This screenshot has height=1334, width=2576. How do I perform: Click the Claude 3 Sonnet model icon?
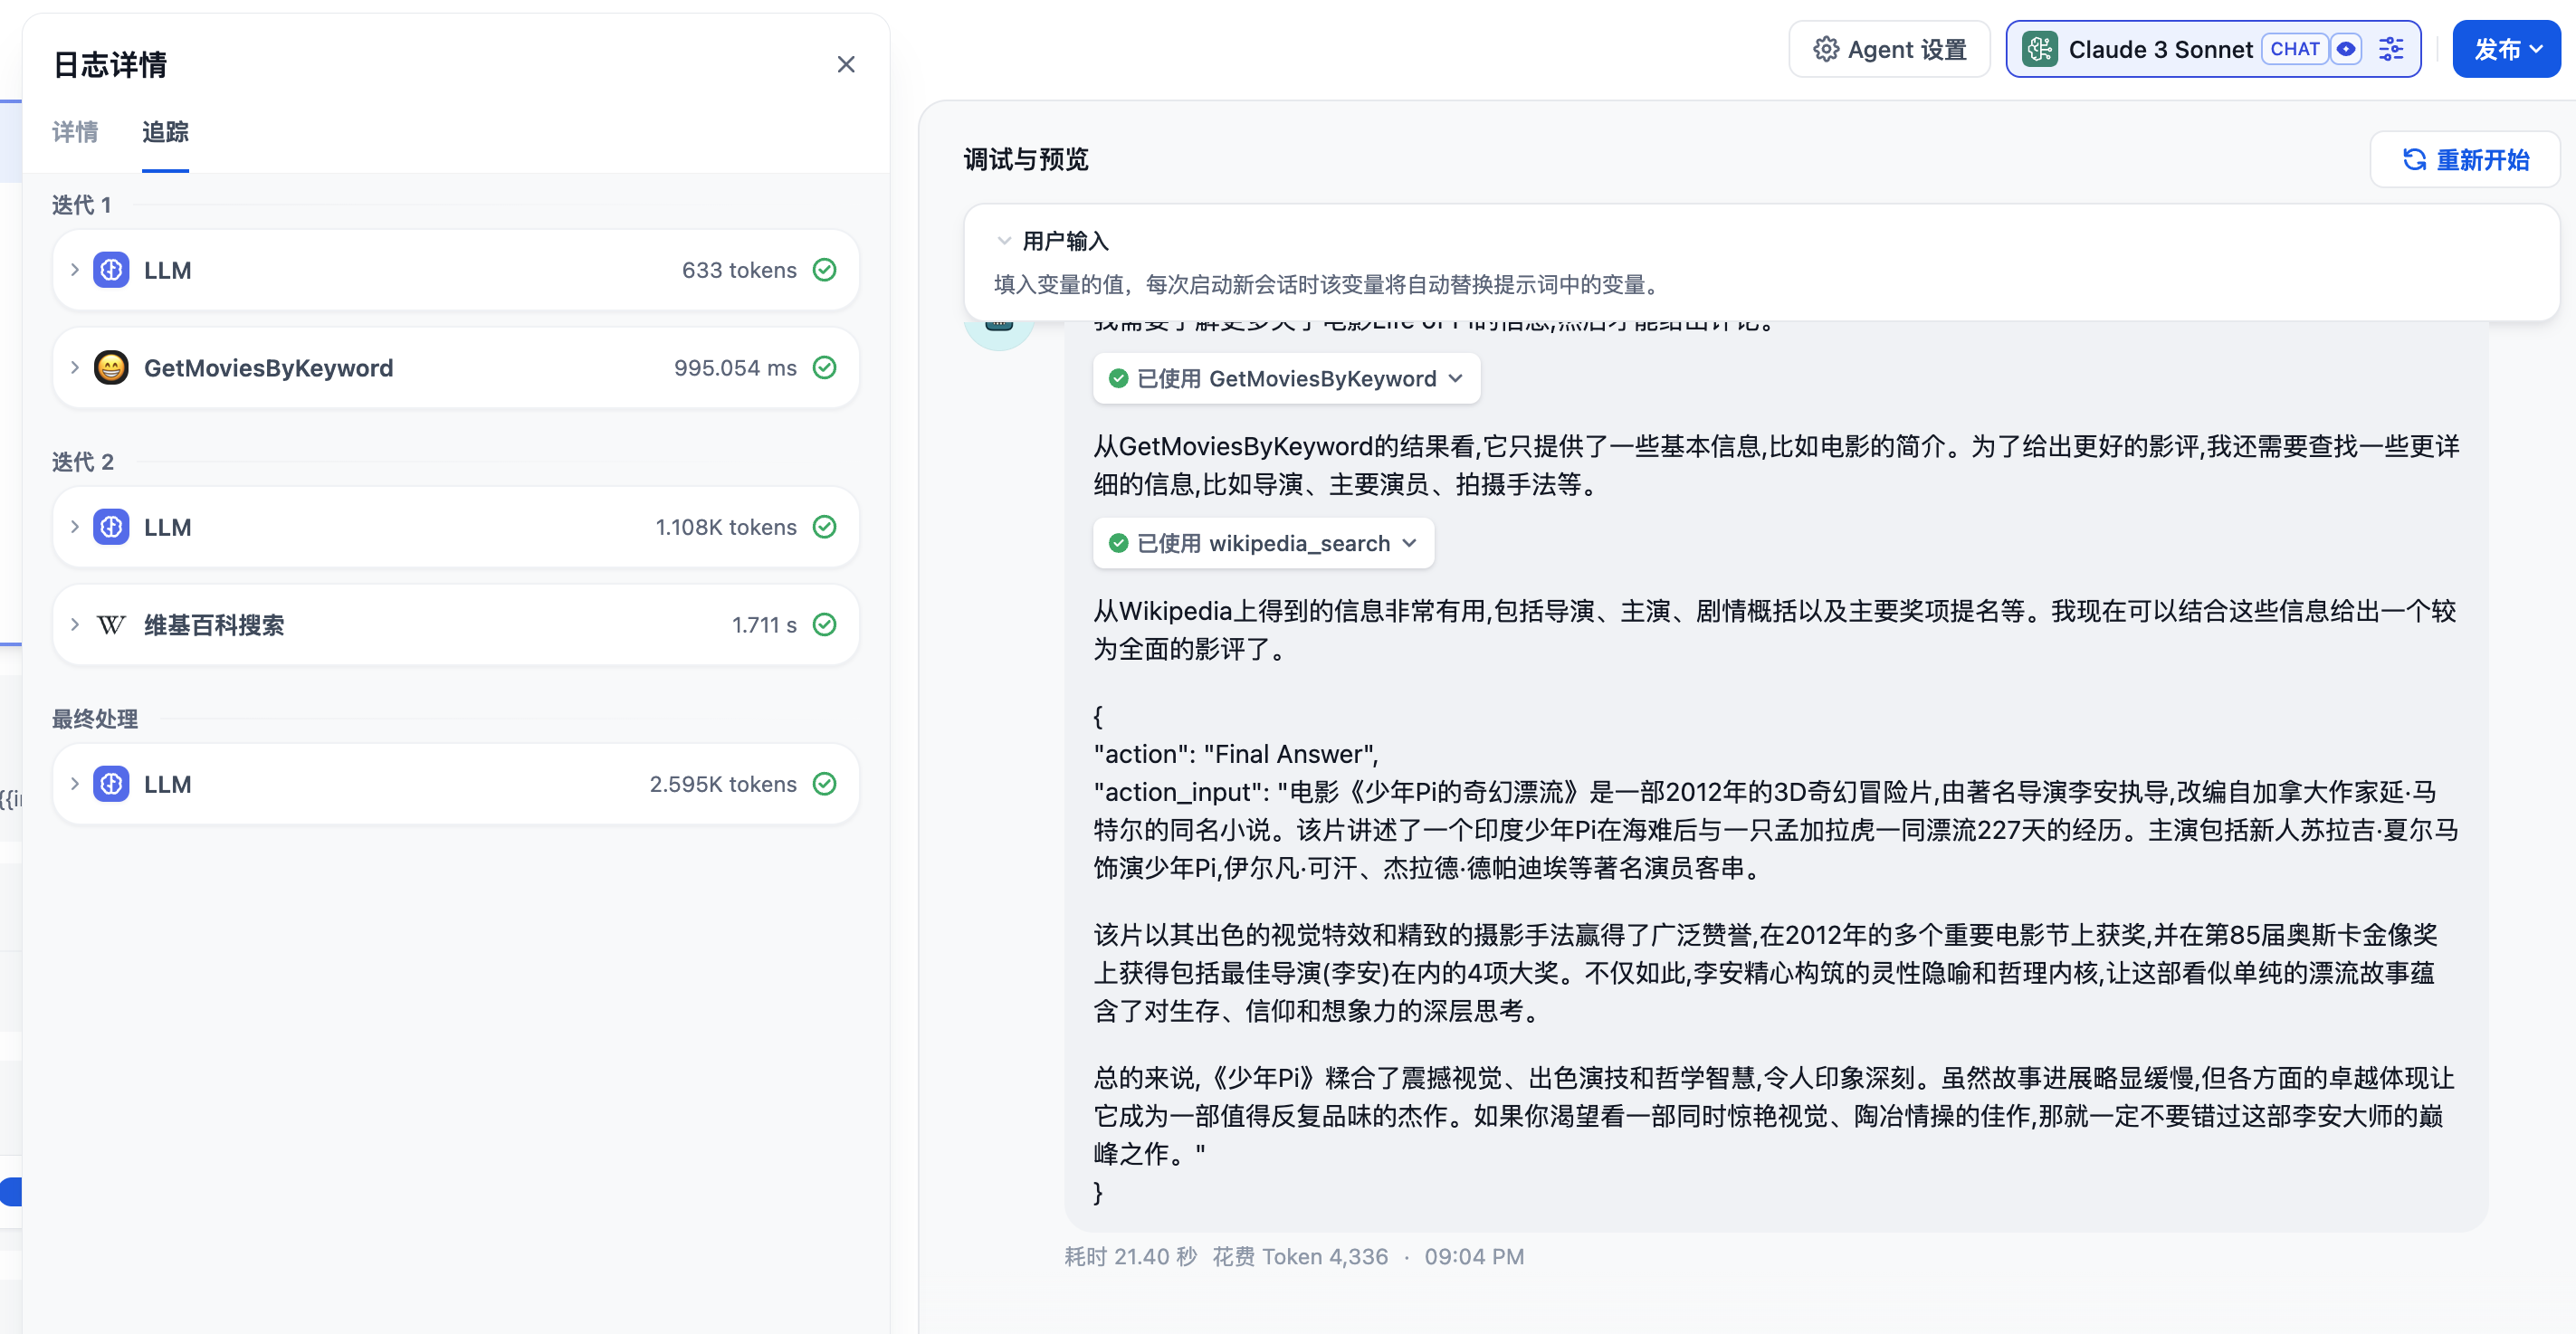tap(2039, 49)
